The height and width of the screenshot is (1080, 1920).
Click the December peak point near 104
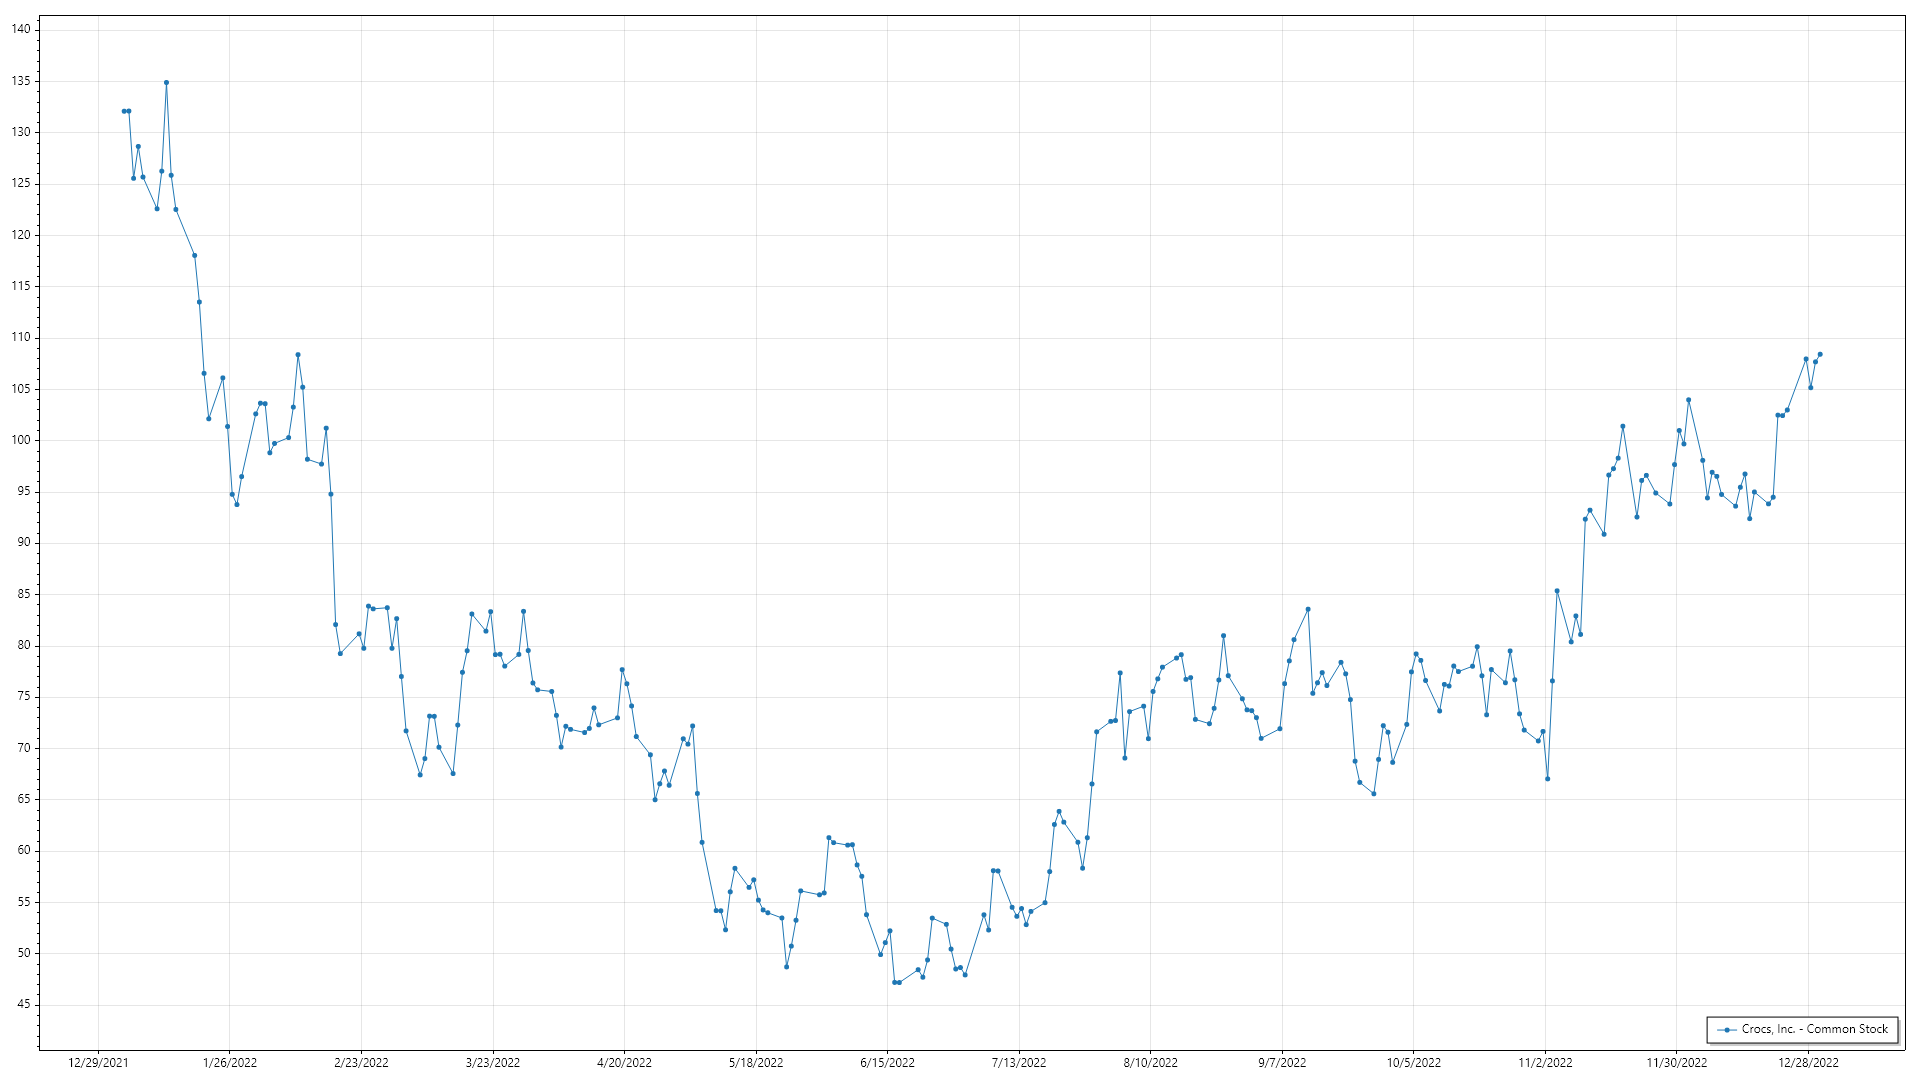(1688, 400)
